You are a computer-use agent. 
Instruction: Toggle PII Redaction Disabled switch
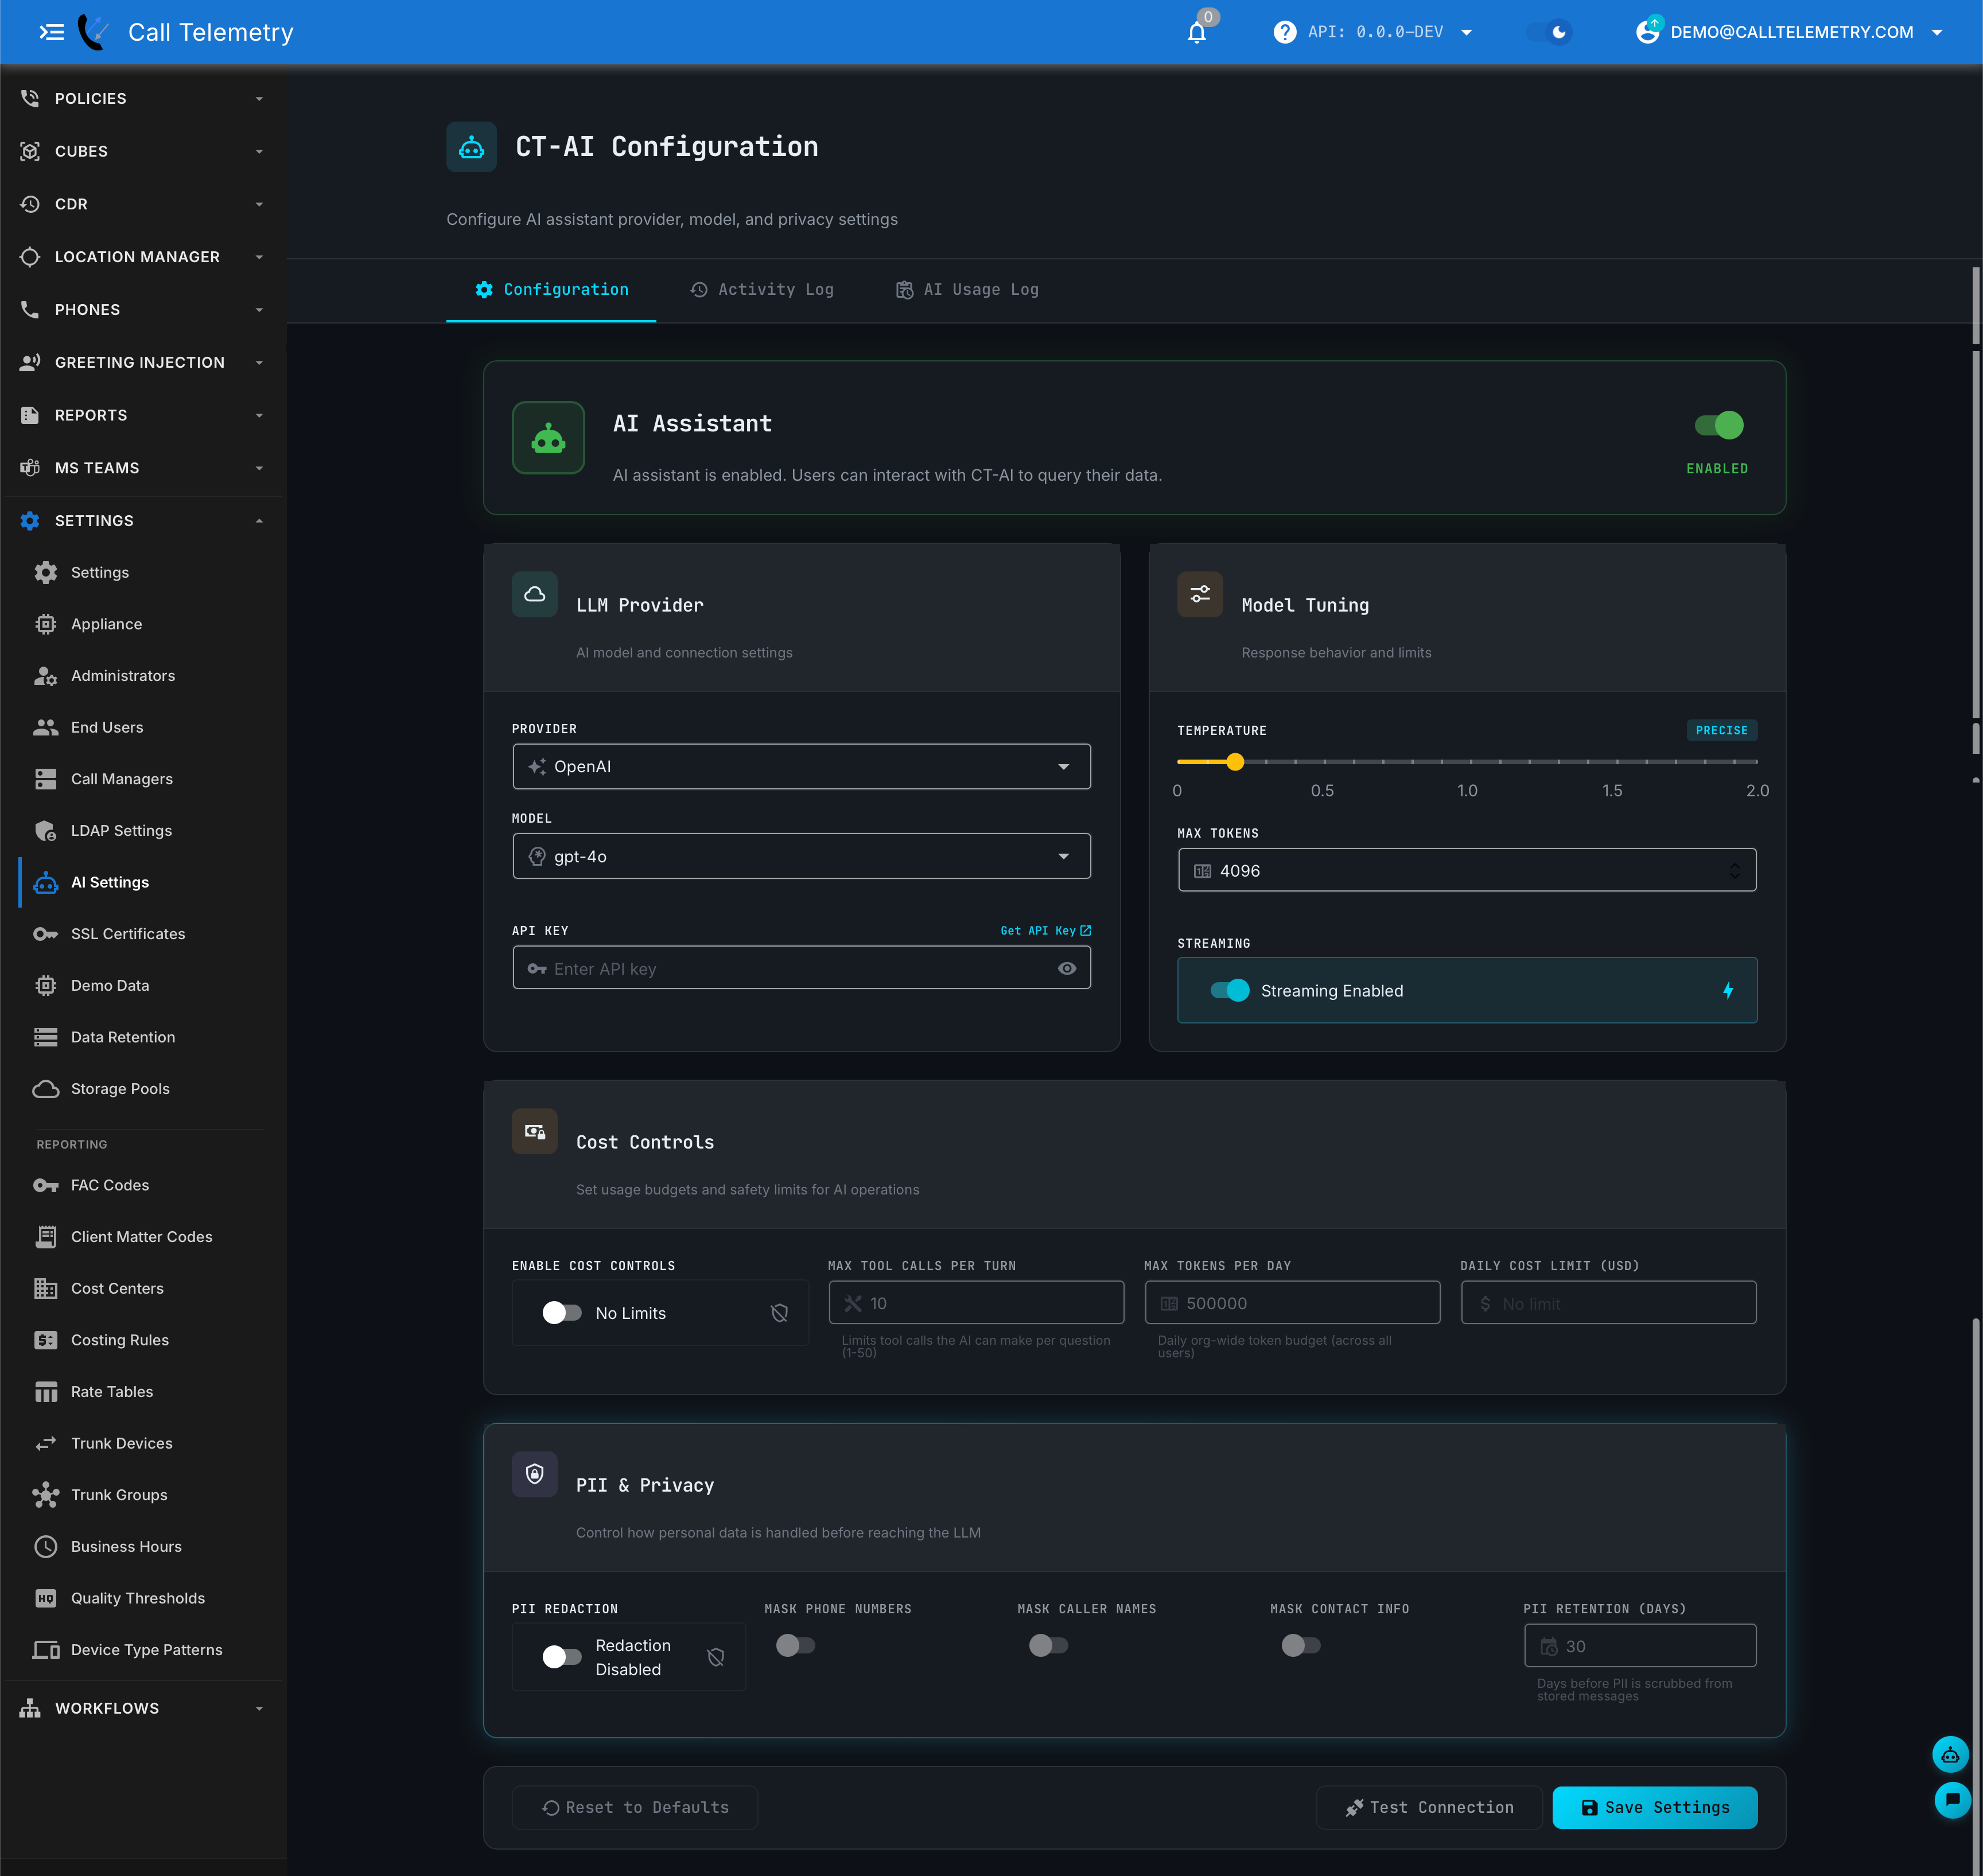[561, 1657]
